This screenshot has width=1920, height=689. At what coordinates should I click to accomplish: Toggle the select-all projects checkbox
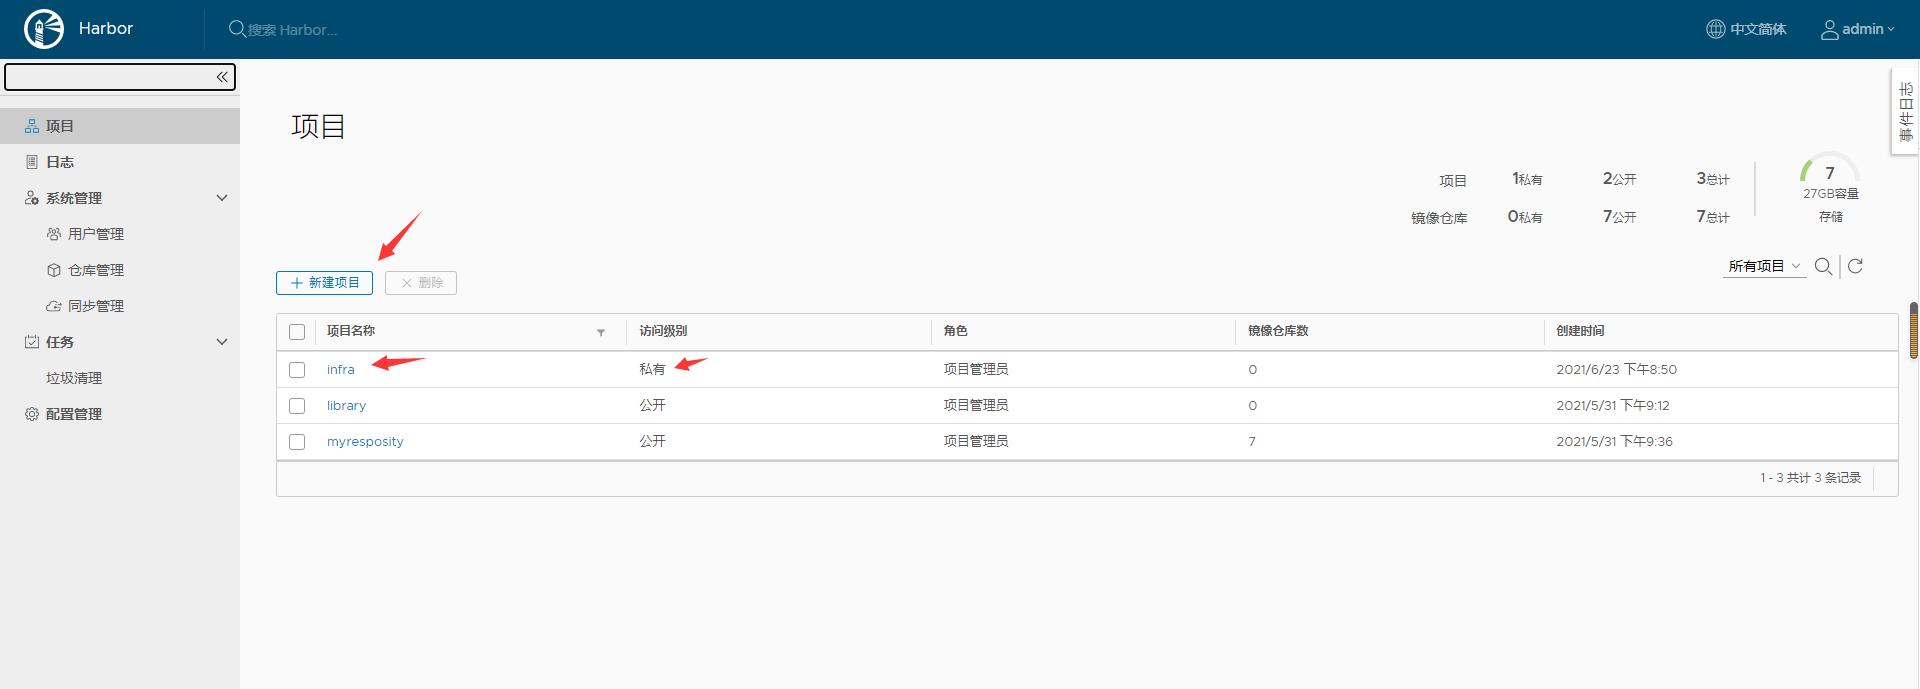pyautogui.click(x=297, y=332)
